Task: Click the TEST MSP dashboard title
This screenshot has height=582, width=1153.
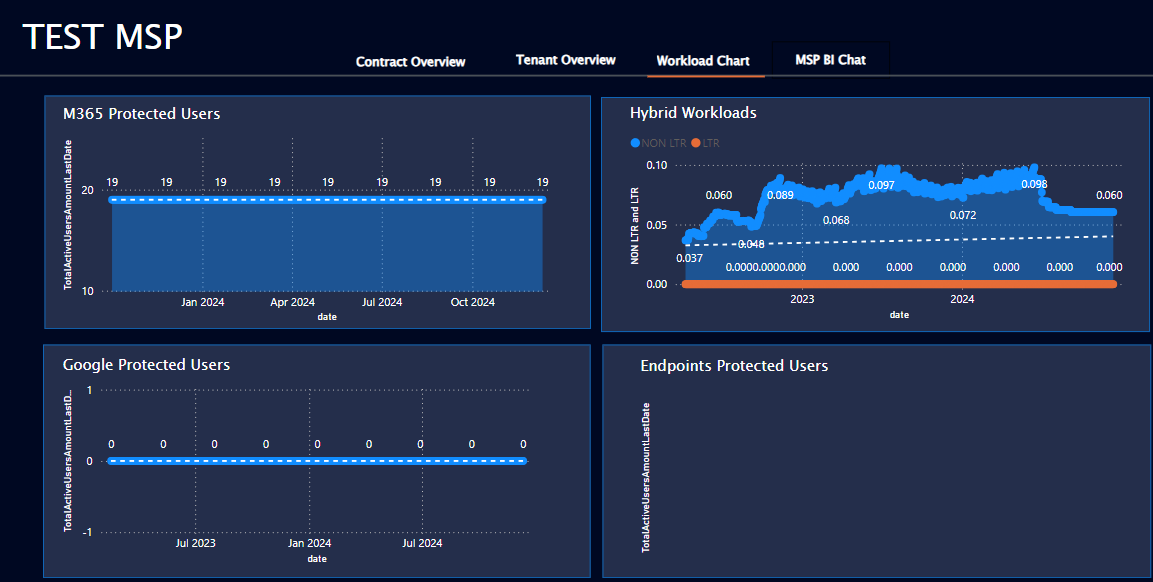Action: 103,37
